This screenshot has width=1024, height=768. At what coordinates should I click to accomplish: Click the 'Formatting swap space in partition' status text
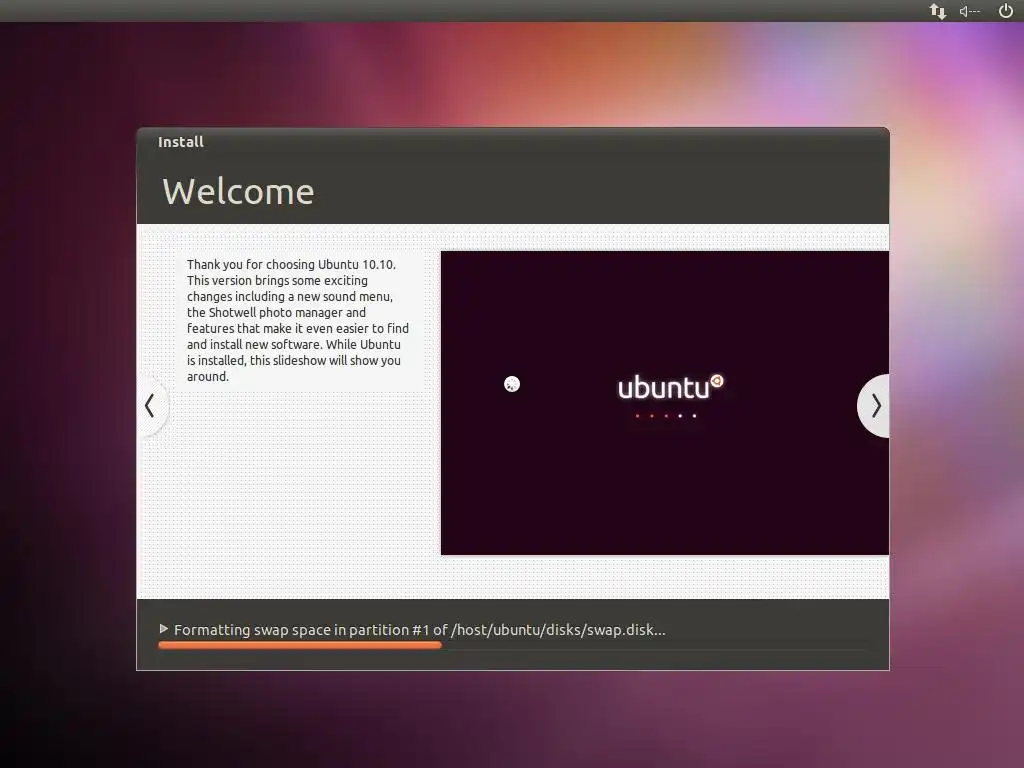[420, 630]
